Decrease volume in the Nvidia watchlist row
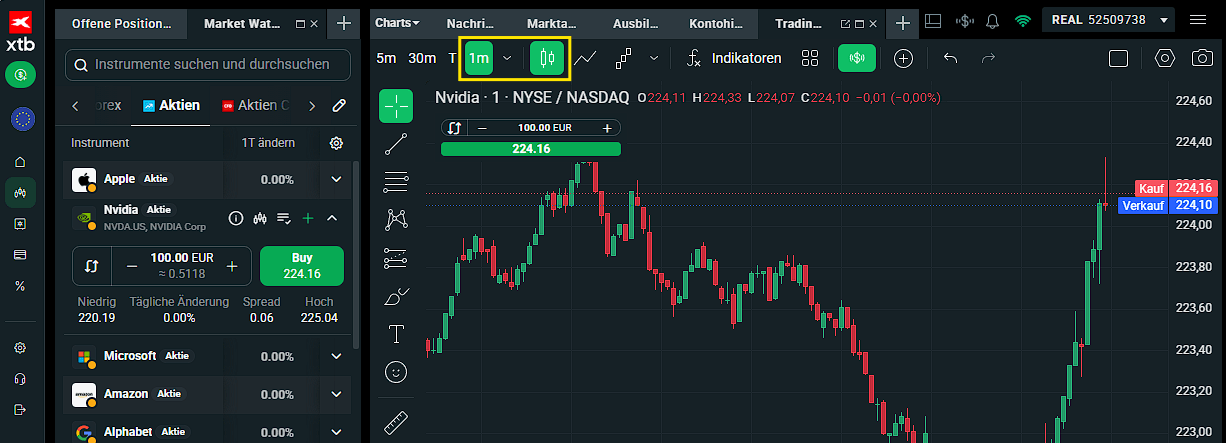Image resolution: width=1226 pixels, height=443 pixels. coord(132,266)
